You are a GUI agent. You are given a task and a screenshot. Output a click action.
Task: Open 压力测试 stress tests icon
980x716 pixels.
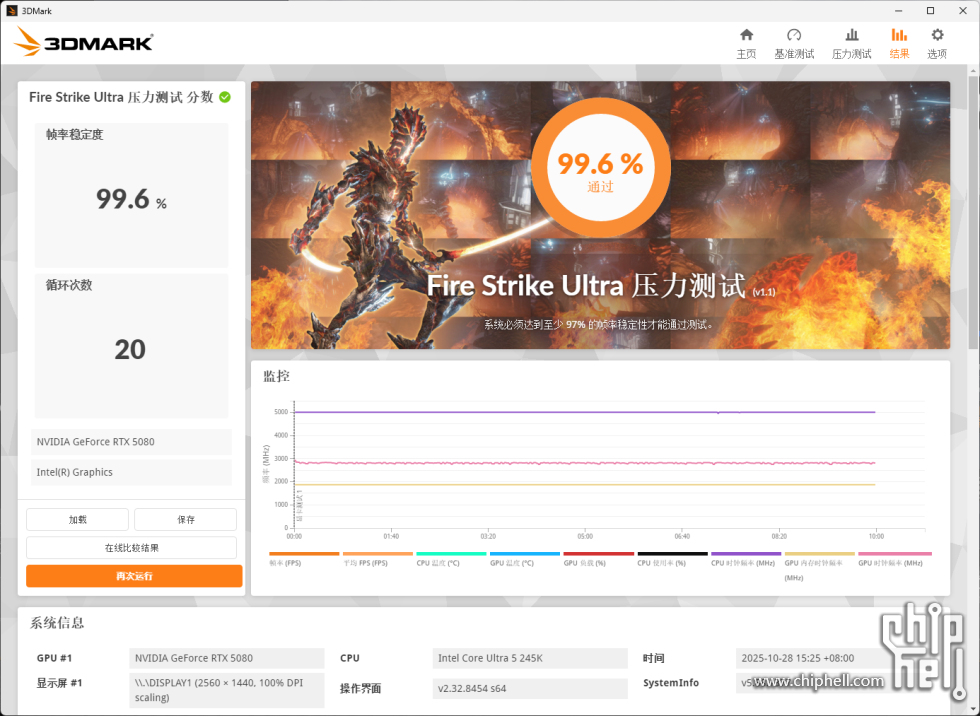pyautogui.click(x=851, y=36)
